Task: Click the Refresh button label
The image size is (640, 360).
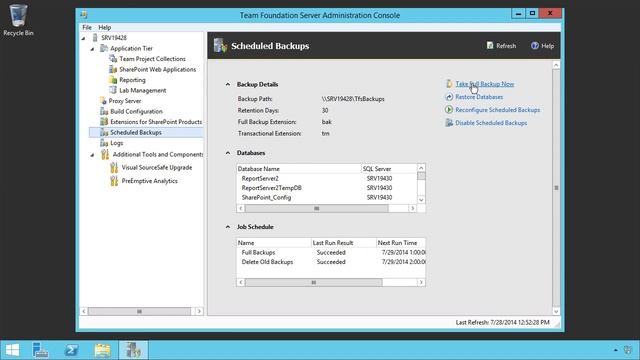Action: coord(506,46)
